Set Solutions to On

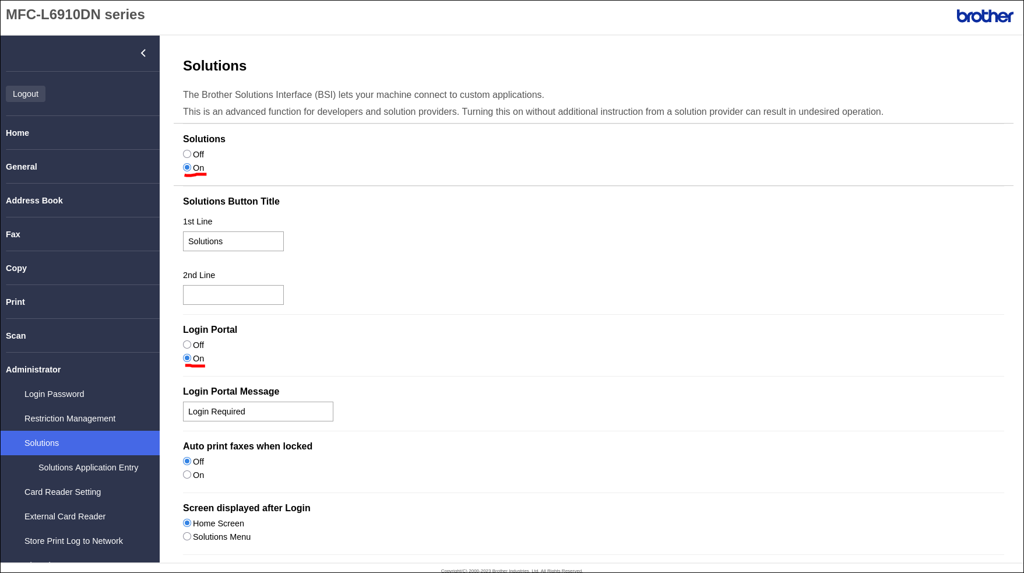tap(187, 168)
